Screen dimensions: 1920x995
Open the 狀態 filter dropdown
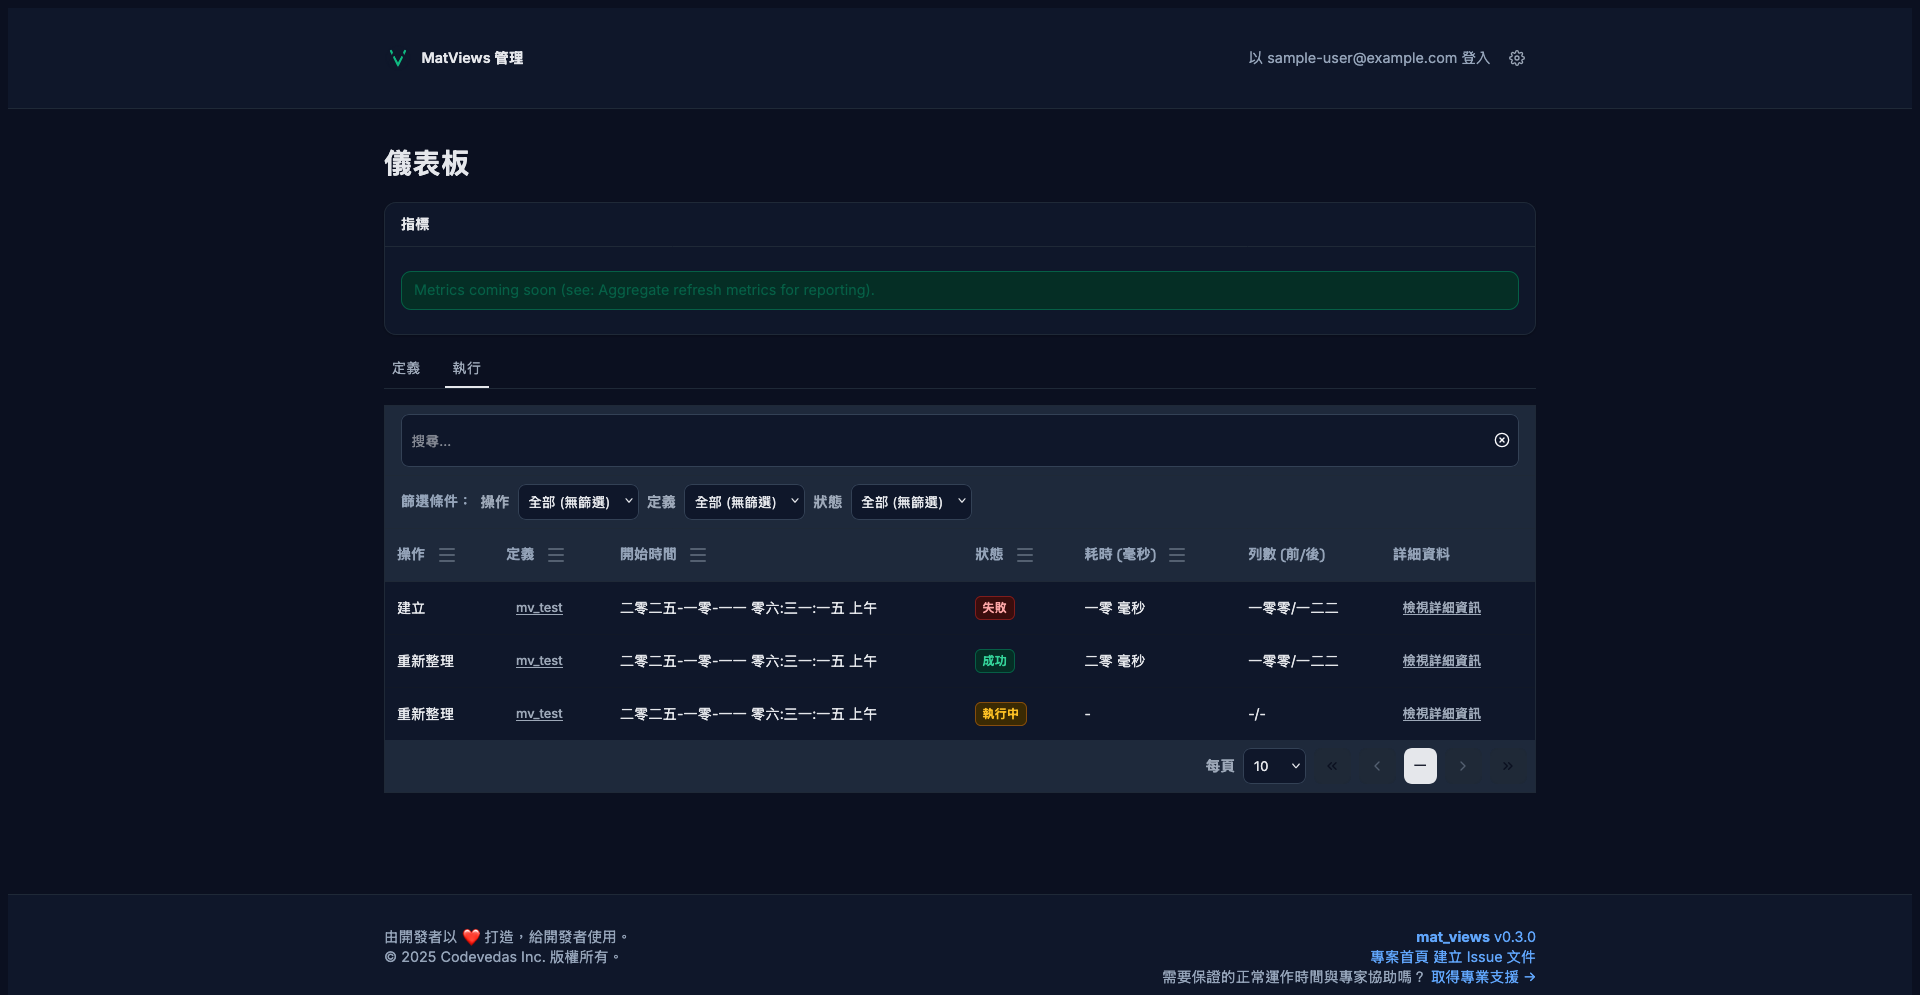click(x=910, y=502)
